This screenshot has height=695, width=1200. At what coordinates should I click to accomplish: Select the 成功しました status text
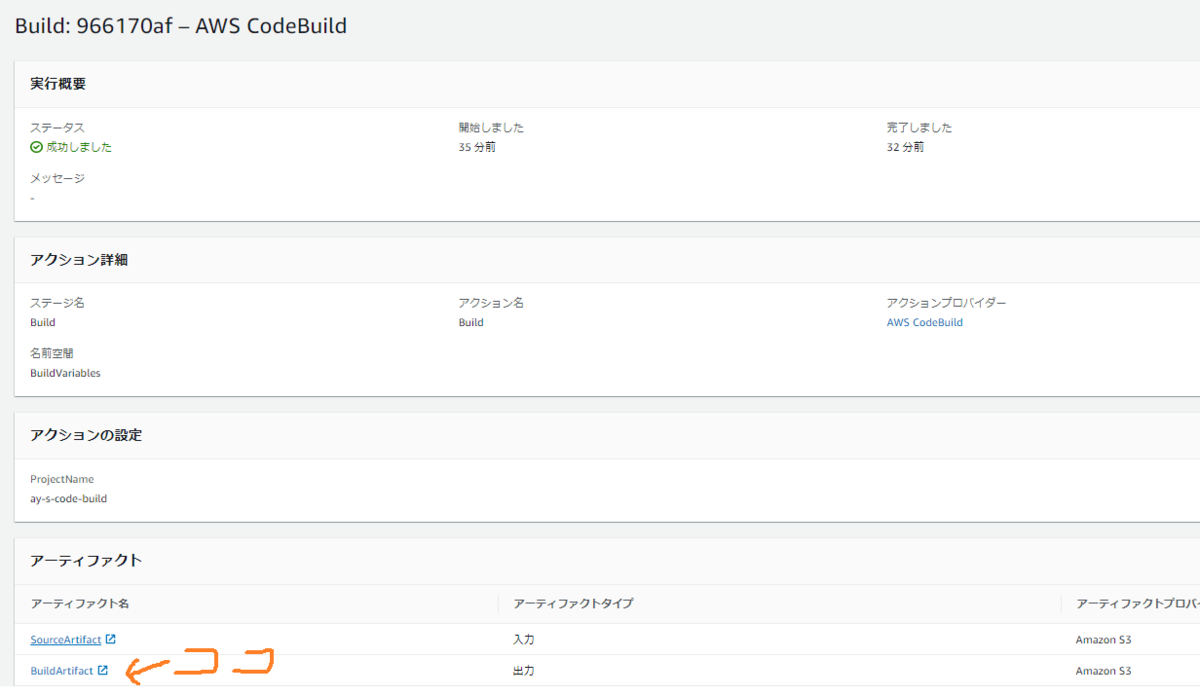tap(79, 147)
